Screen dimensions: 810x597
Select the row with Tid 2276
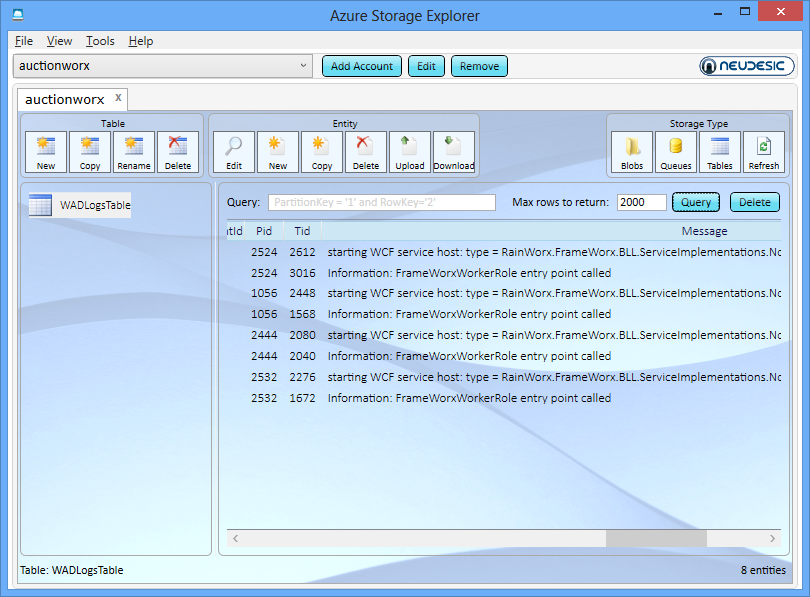coord(504,377)
